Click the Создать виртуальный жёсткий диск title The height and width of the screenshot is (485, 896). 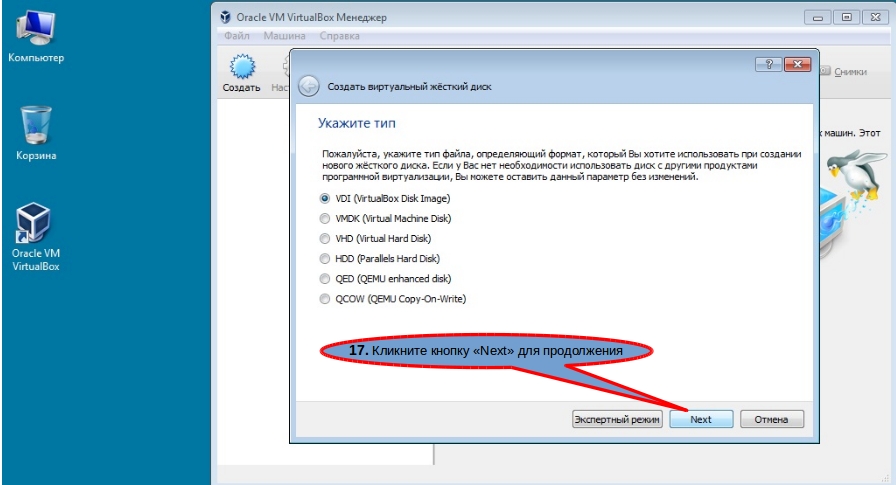click(409, 87)
